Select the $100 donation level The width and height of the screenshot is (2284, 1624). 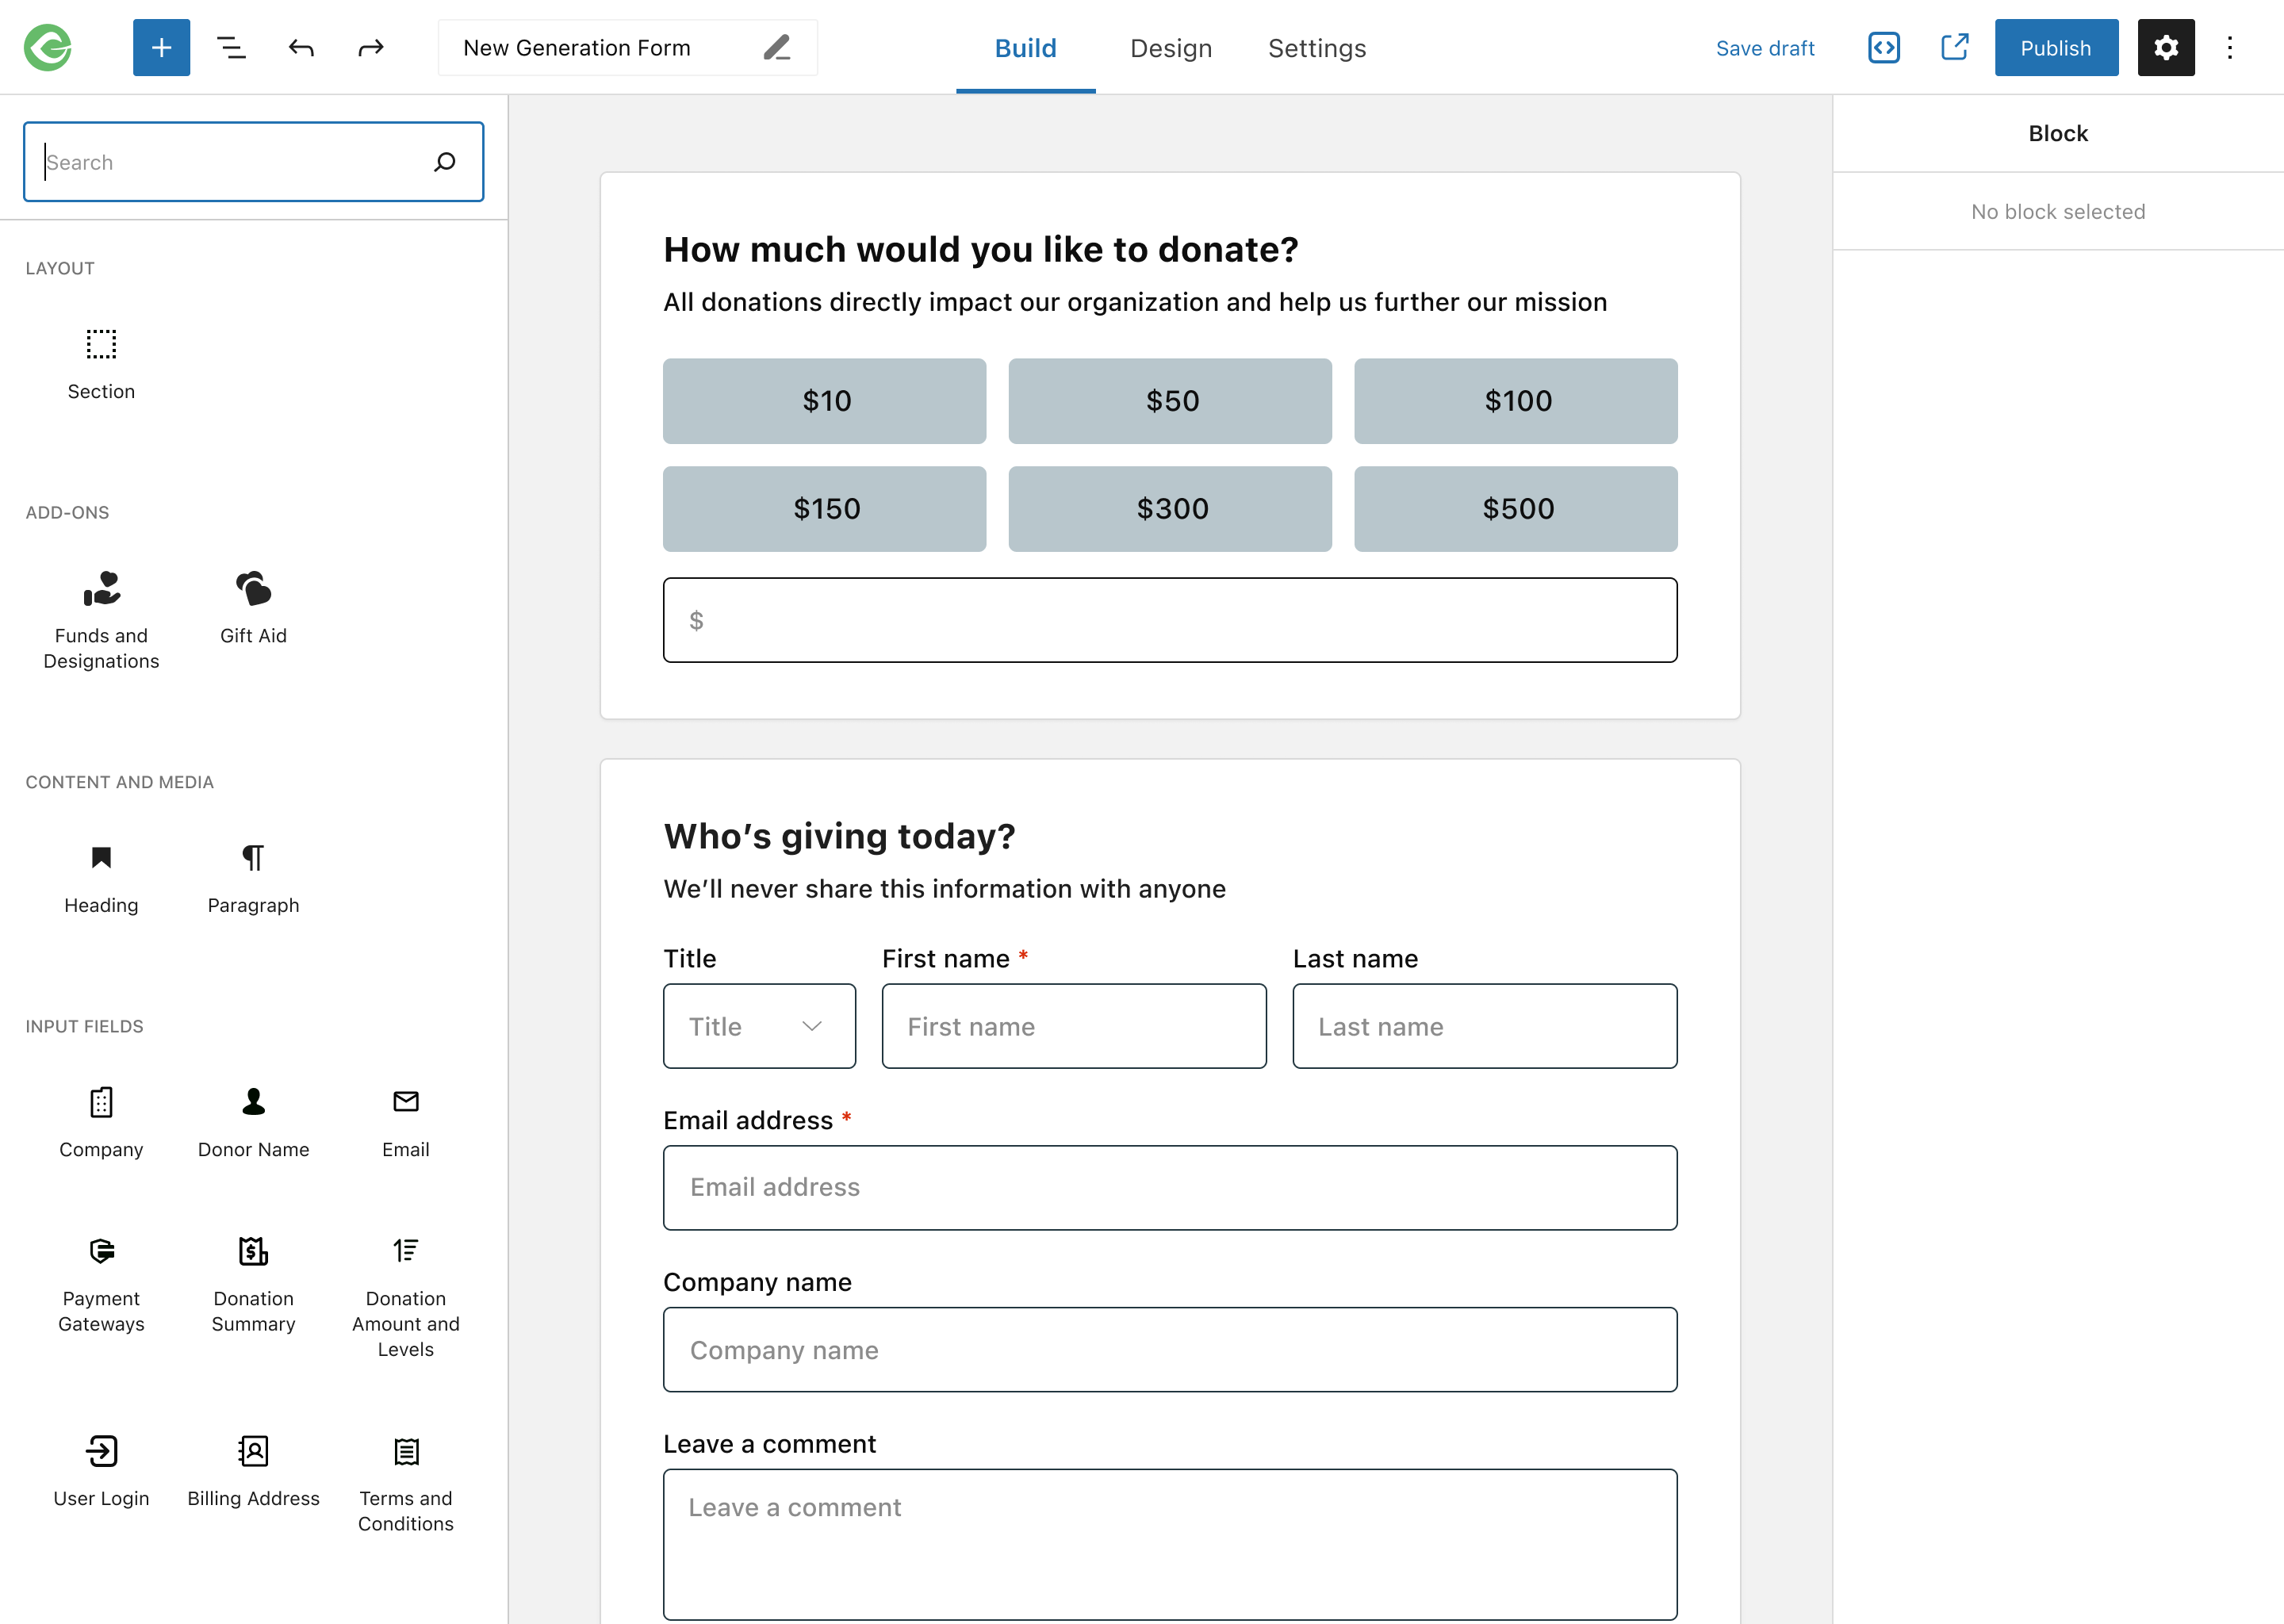[1515, 401]
